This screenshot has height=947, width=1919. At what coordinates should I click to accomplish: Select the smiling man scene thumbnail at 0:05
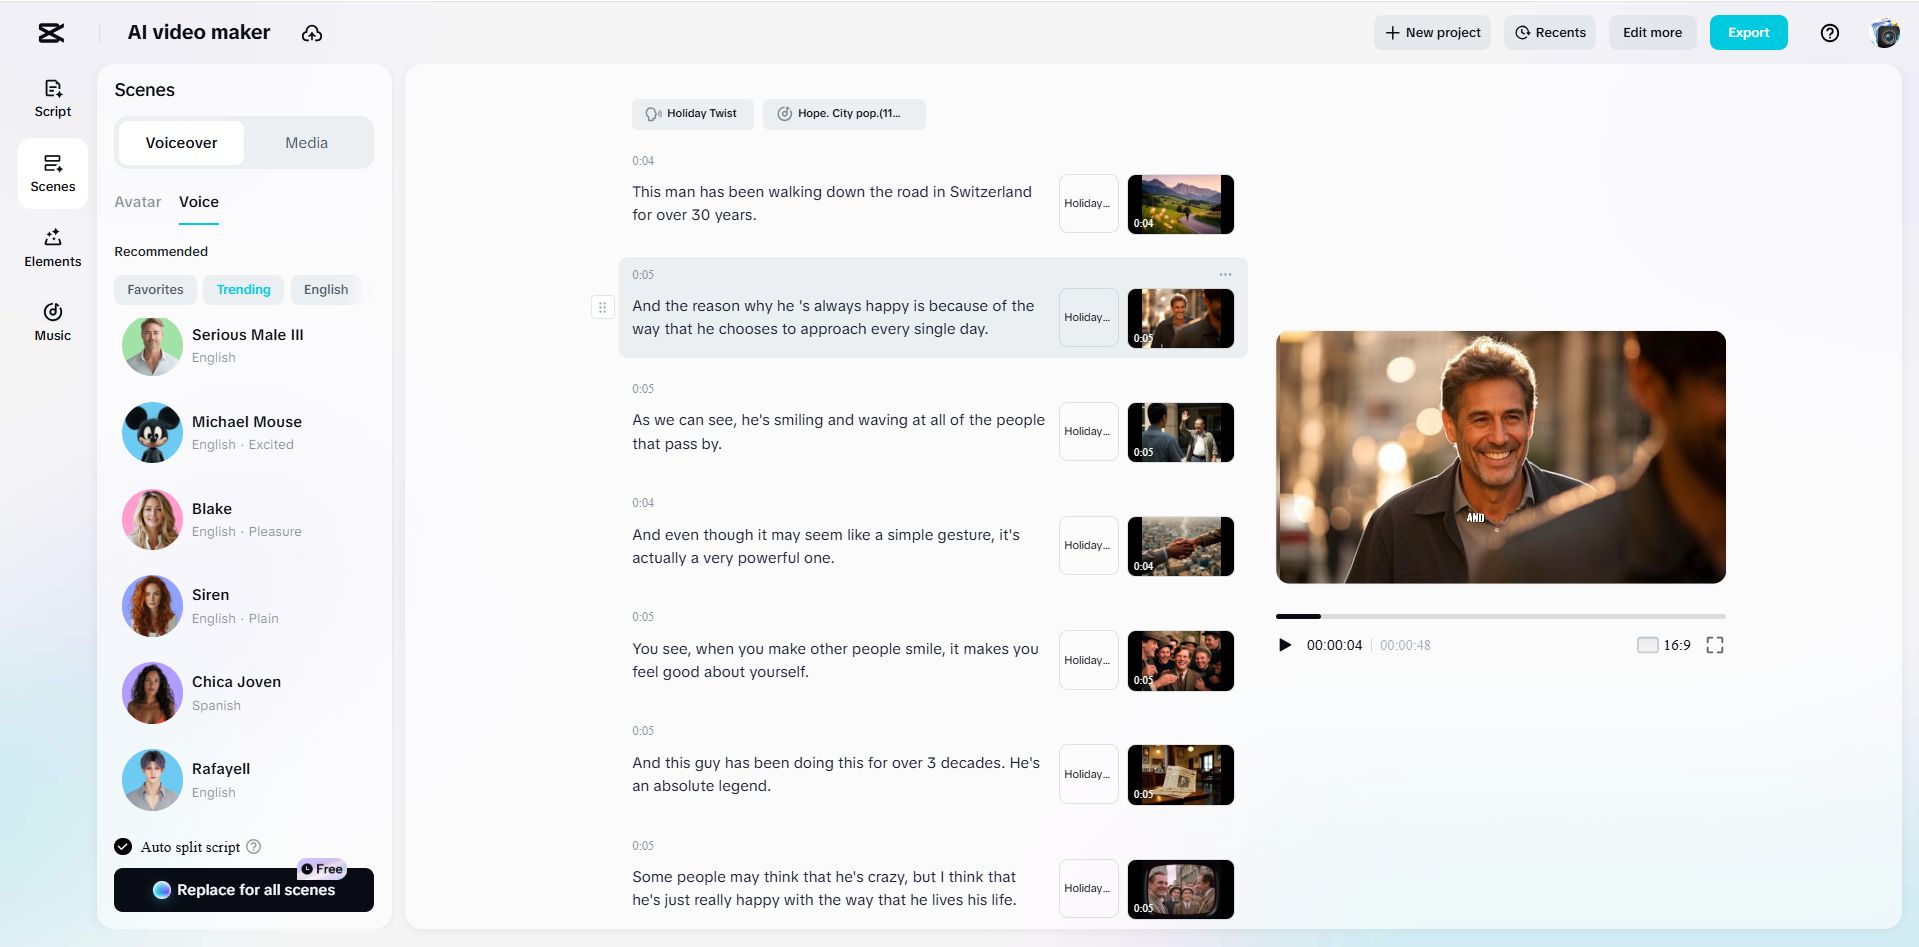[1181, 318]
